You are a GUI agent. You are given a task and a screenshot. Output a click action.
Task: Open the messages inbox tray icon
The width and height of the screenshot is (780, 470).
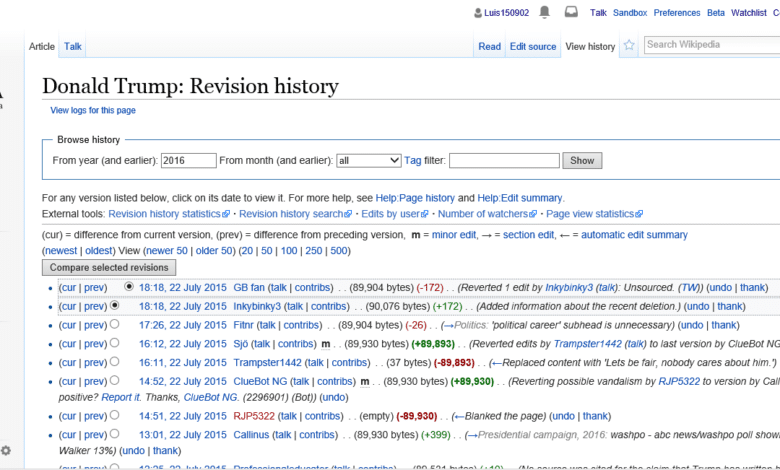click(x=571, y=11)
